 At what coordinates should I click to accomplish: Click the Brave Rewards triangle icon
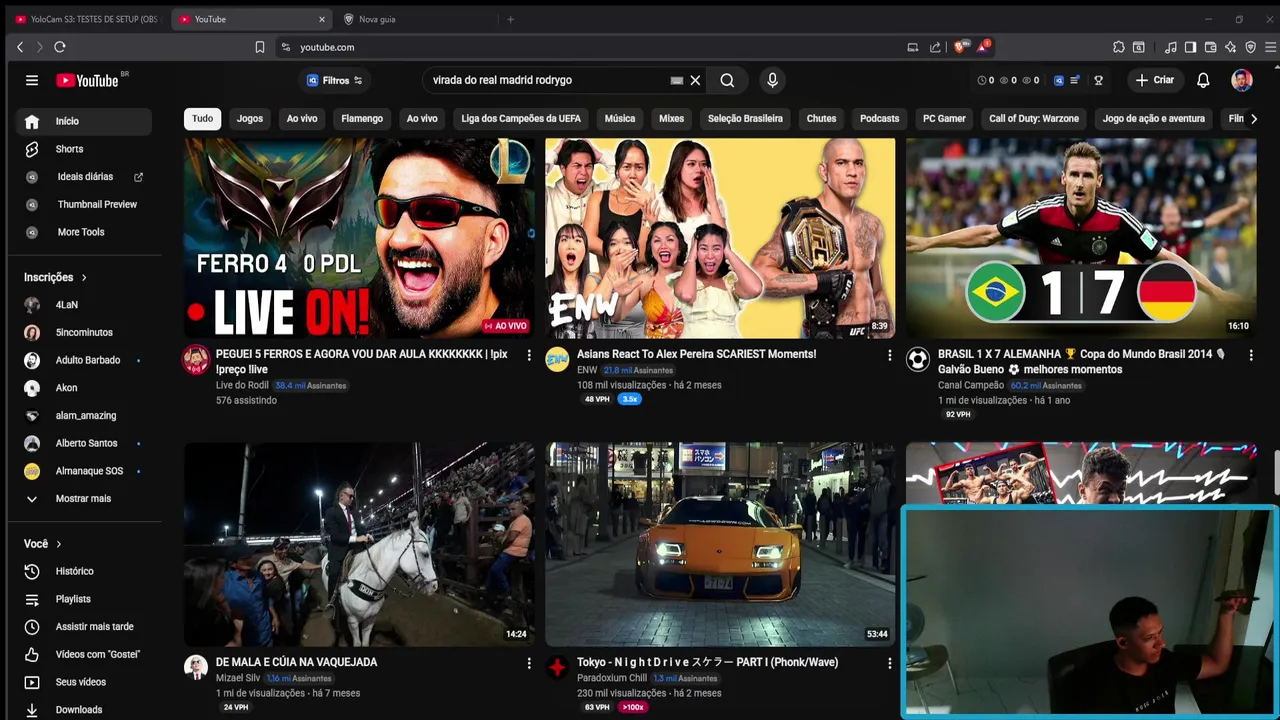click(x=984, y=47)
